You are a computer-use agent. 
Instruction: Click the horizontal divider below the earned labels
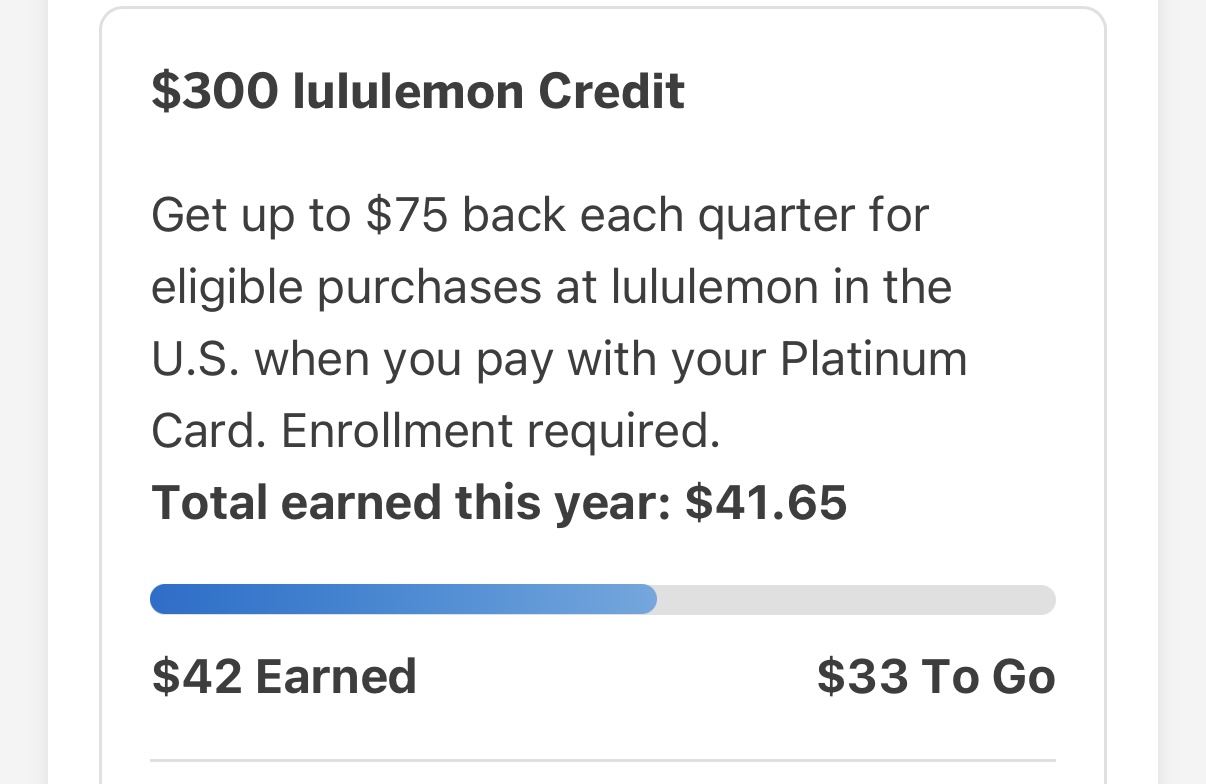tap(603, 761)
